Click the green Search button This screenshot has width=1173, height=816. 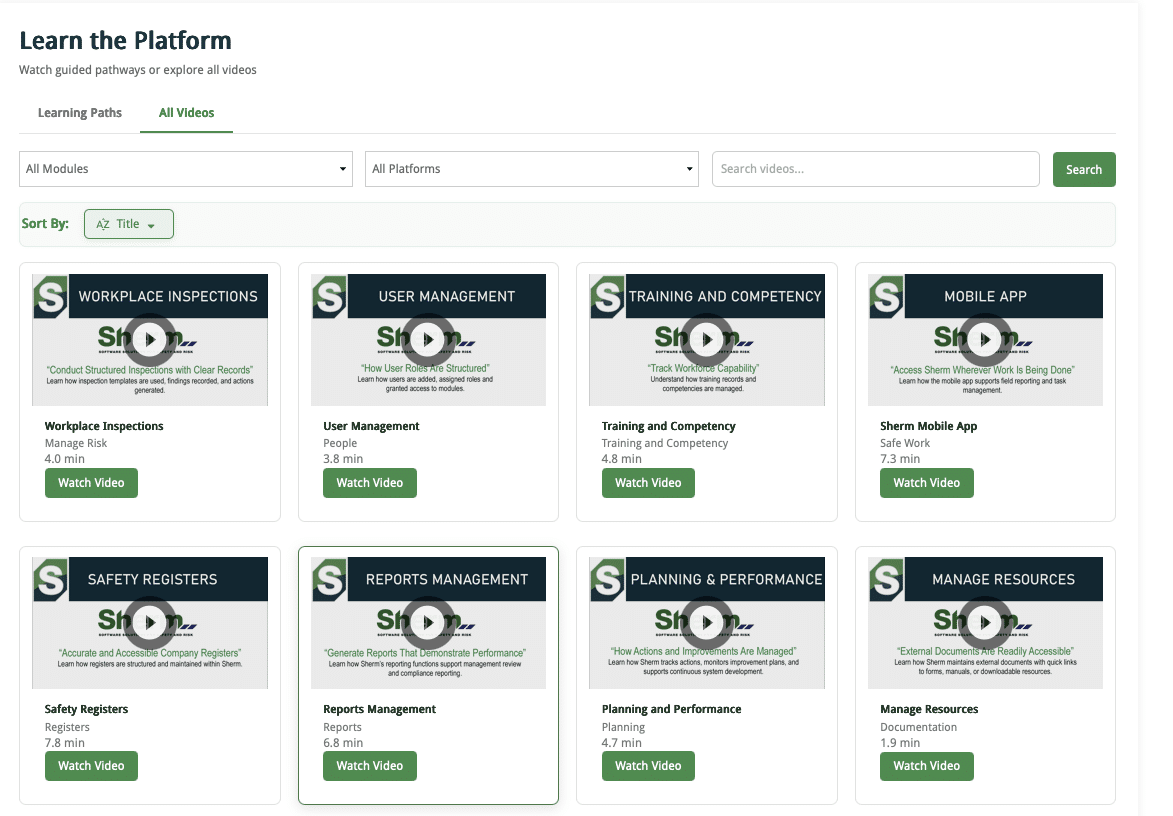1084,170
